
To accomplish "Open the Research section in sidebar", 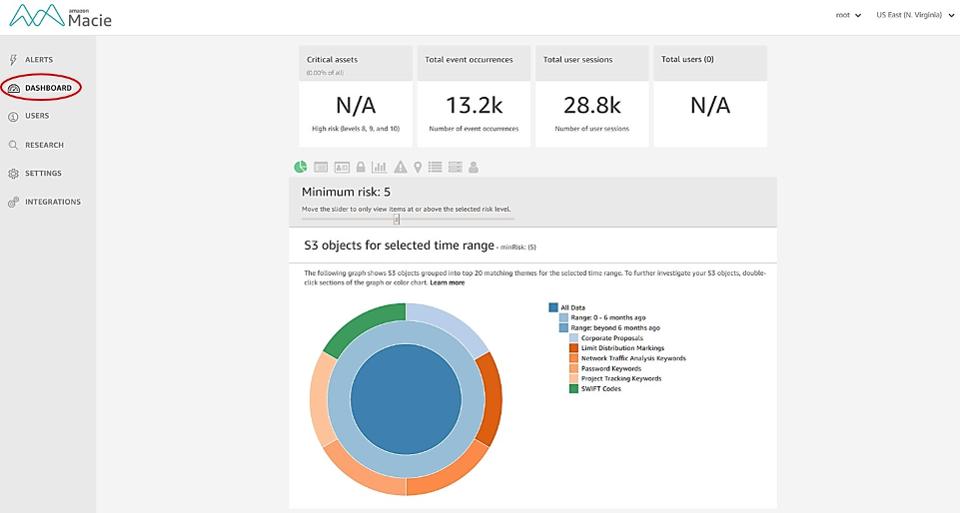I will tap(36, 145).
